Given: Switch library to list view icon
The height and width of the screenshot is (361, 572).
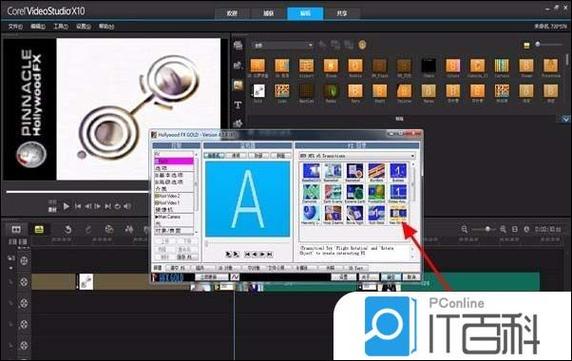Looking at the screenshot, I should point(526,45).
